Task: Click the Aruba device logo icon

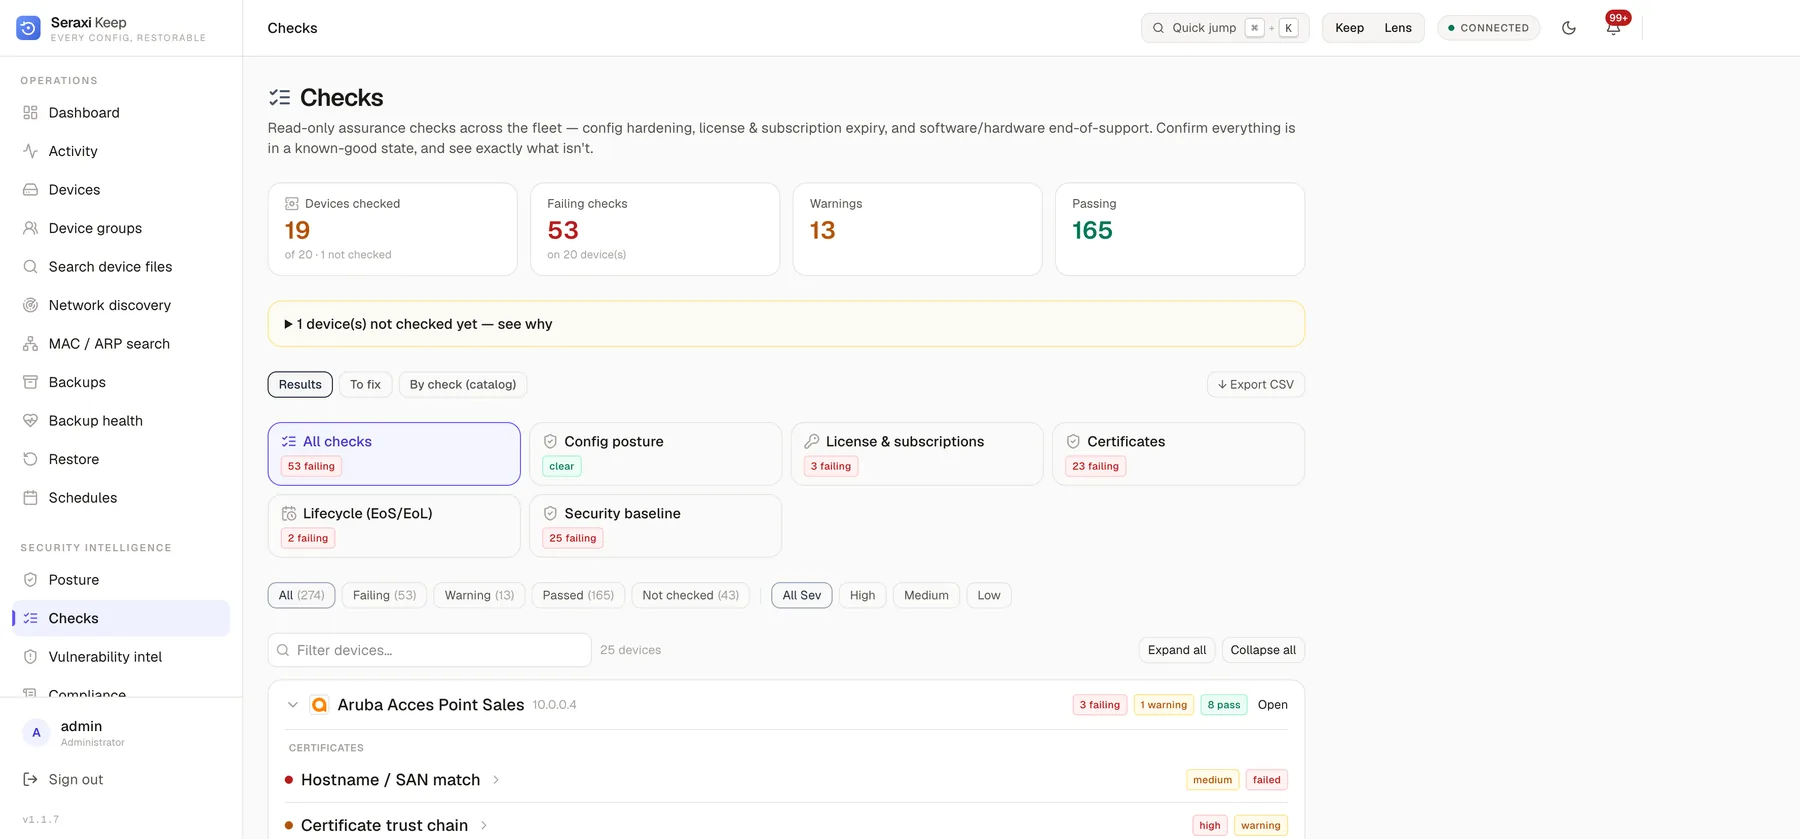Action: (319, 705)
